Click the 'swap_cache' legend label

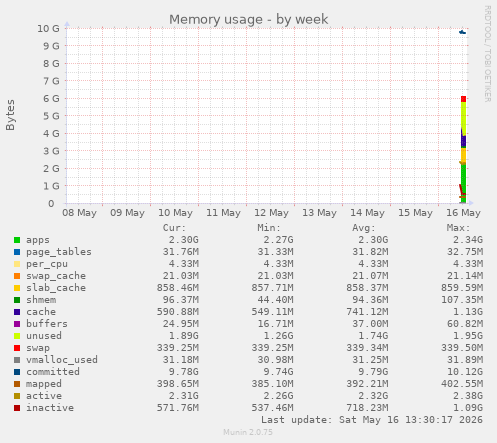pos(56,276)
